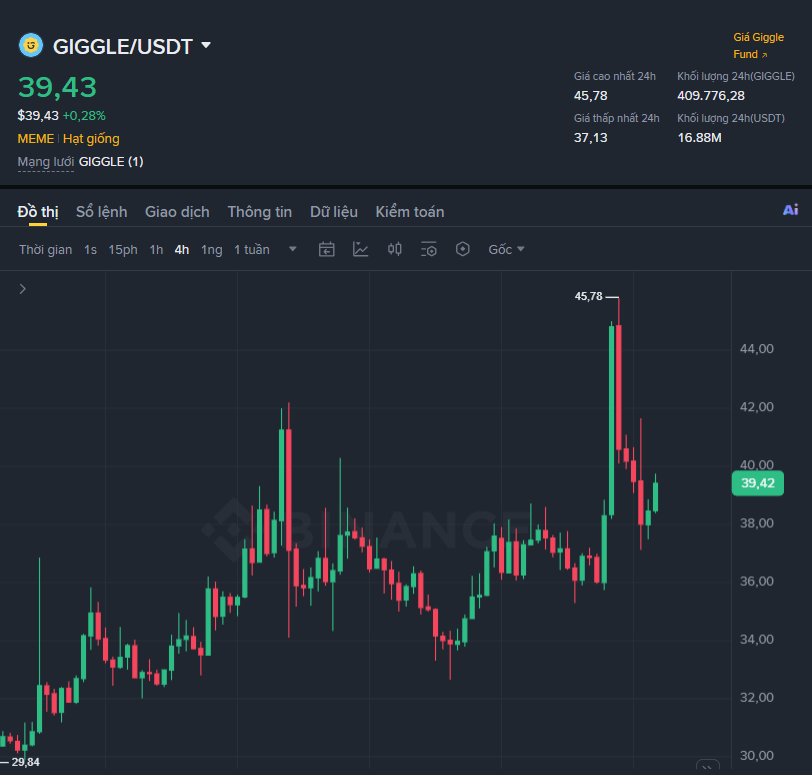The width and height of the screenshot is (812, 775).
Task: Expand more time intervals dropdown arrow
Action: tap(293, 249)
